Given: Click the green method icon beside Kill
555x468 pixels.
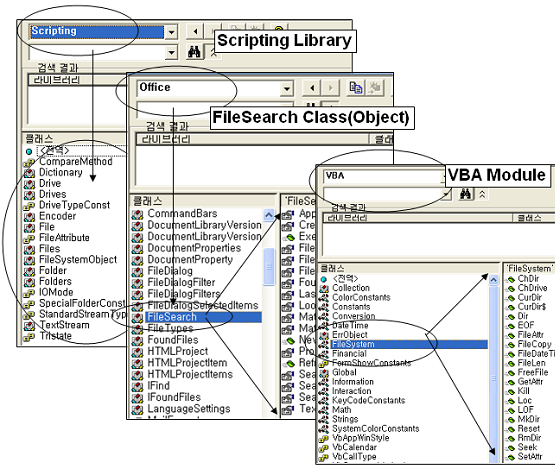Looking at the screenshot, I should pyautogui.click(x=511, y=392).
